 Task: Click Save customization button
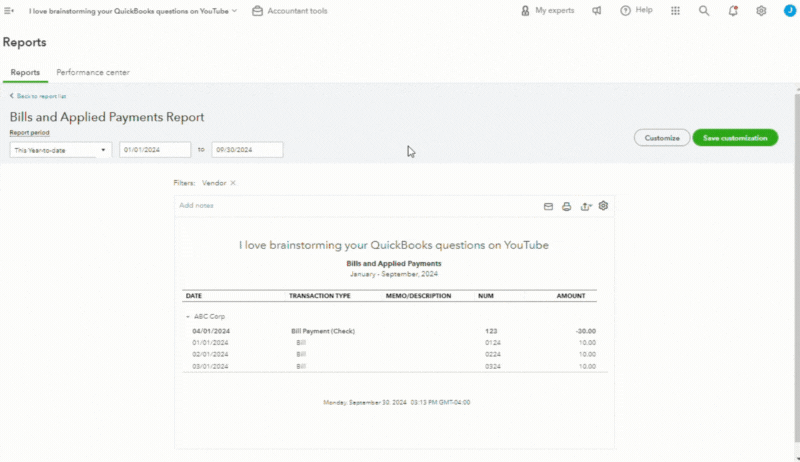[x=735, y=138]
